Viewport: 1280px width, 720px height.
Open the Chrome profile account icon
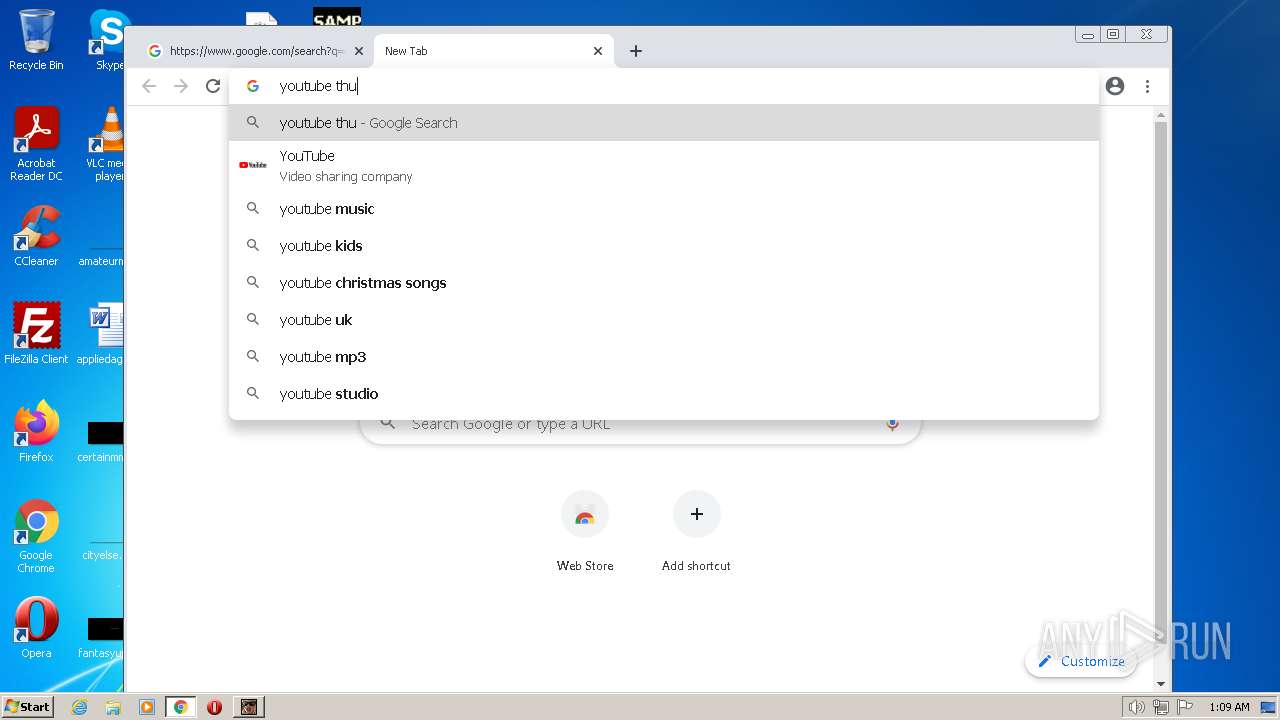[x=1115, y=86]
